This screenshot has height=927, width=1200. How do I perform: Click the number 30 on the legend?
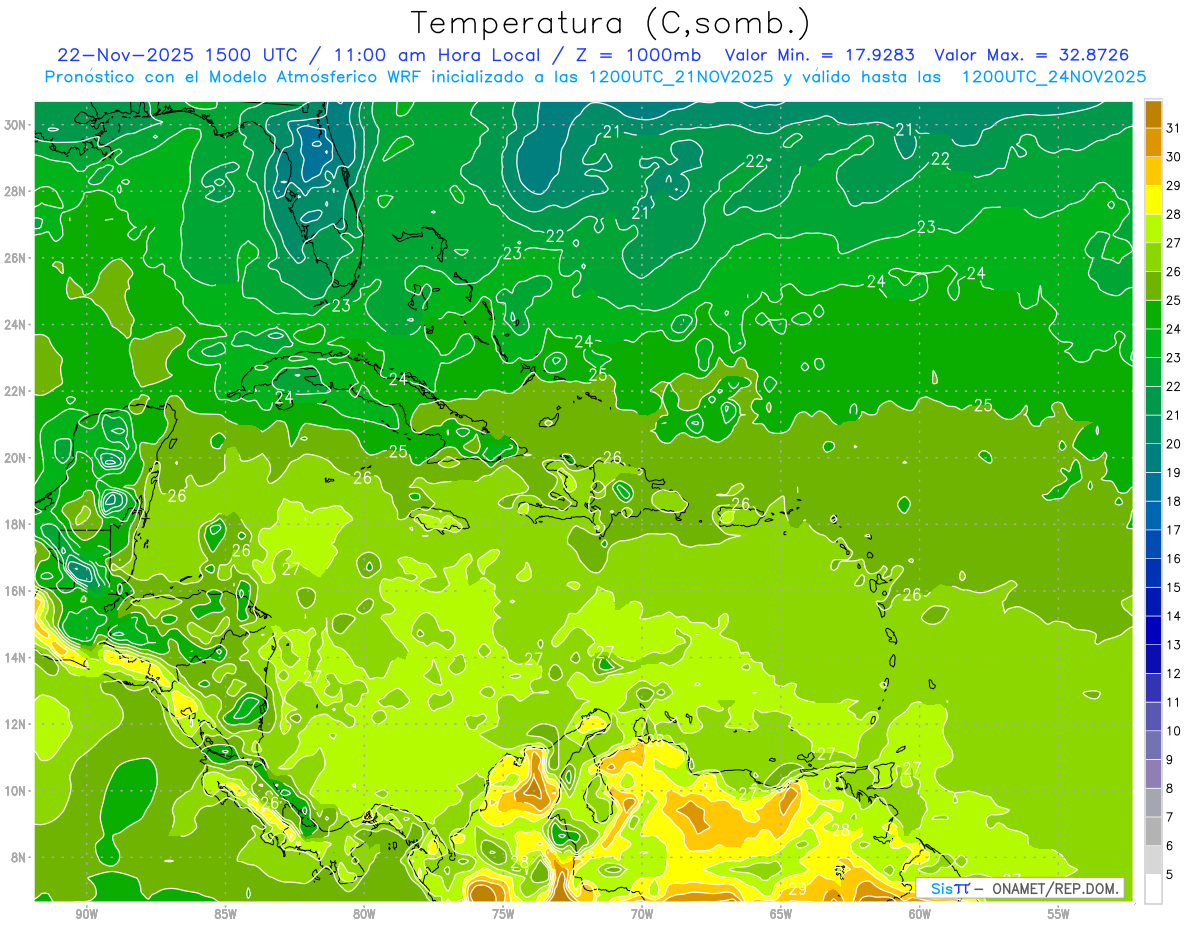[1174, 156]
